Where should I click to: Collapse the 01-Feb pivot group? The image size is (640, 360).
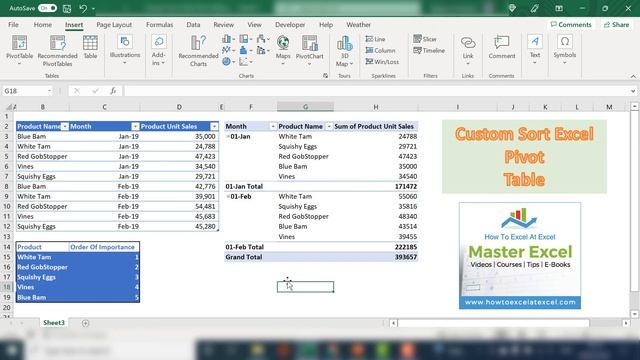[x=228, y=196]
